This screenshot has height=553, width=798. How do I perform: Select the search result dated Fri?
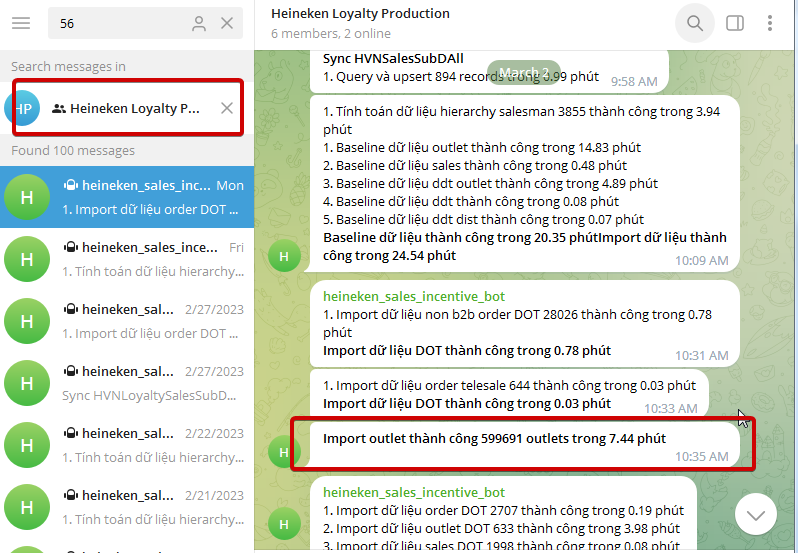127,259
